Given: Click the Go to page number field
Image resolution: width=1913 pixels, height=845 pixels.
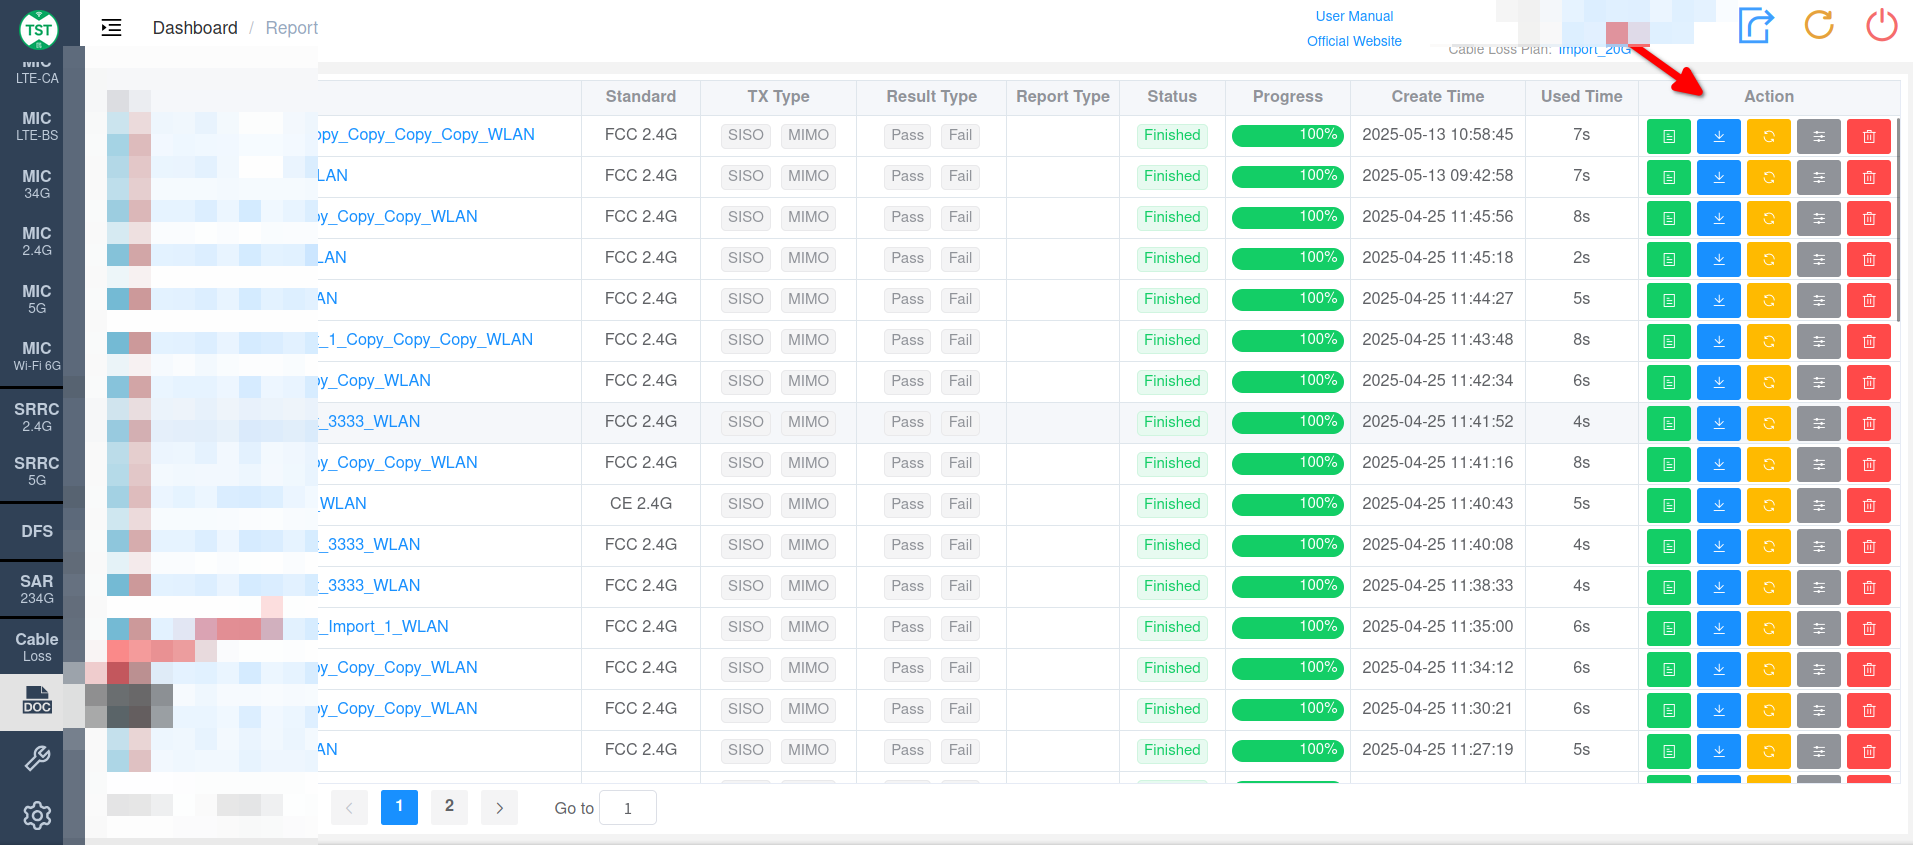Looking at the screenshot, I should click(628, 808).
